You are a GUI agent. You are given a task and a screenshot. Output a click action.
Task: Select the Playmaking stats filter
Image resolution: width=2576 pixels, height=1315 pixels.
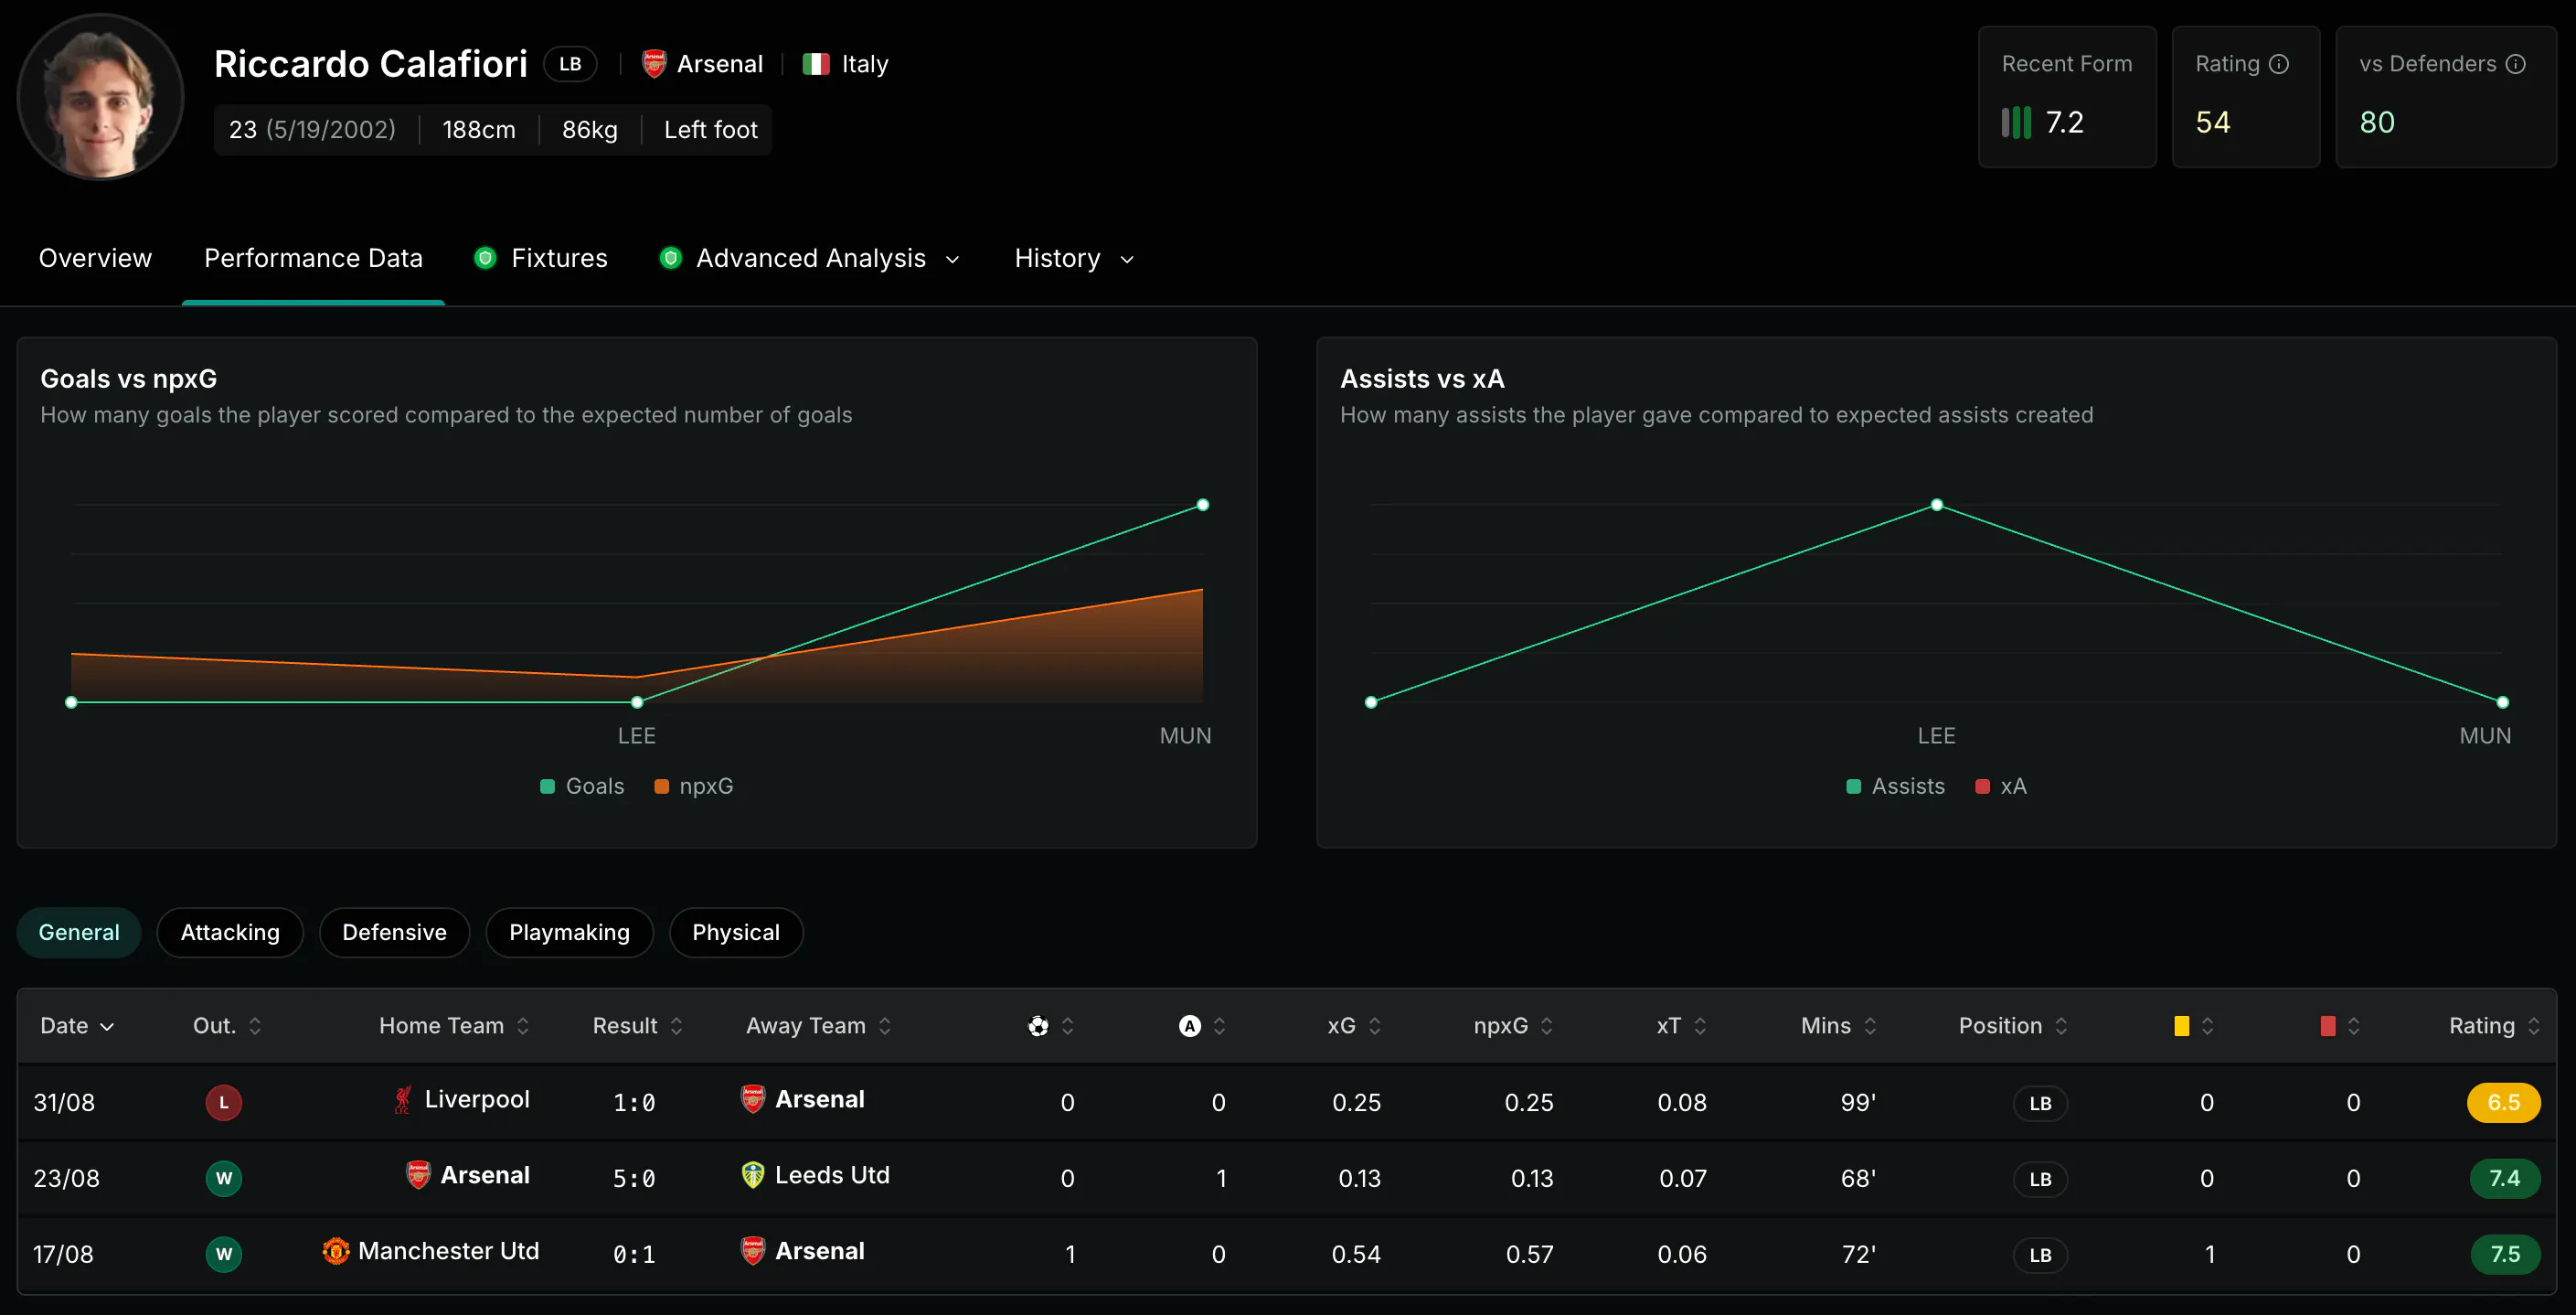569,932
